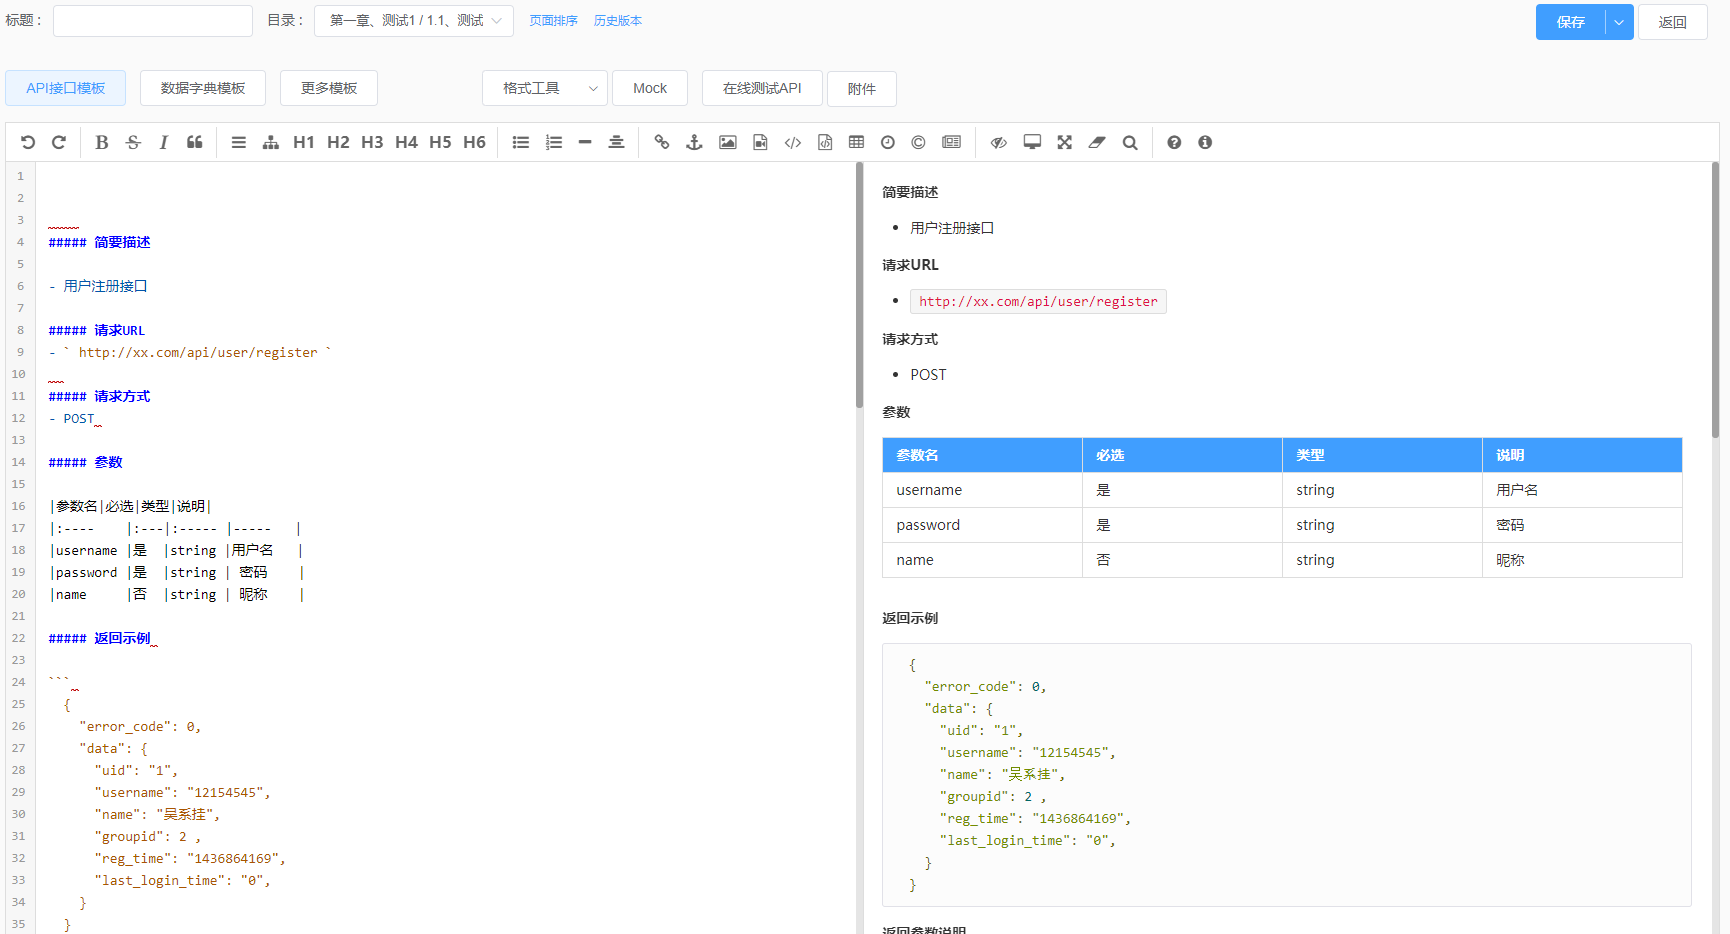This screenshot has width=1730, height=934.
Task: Click editor line 22 返回示例 heading
Action: tap(99, 638)
